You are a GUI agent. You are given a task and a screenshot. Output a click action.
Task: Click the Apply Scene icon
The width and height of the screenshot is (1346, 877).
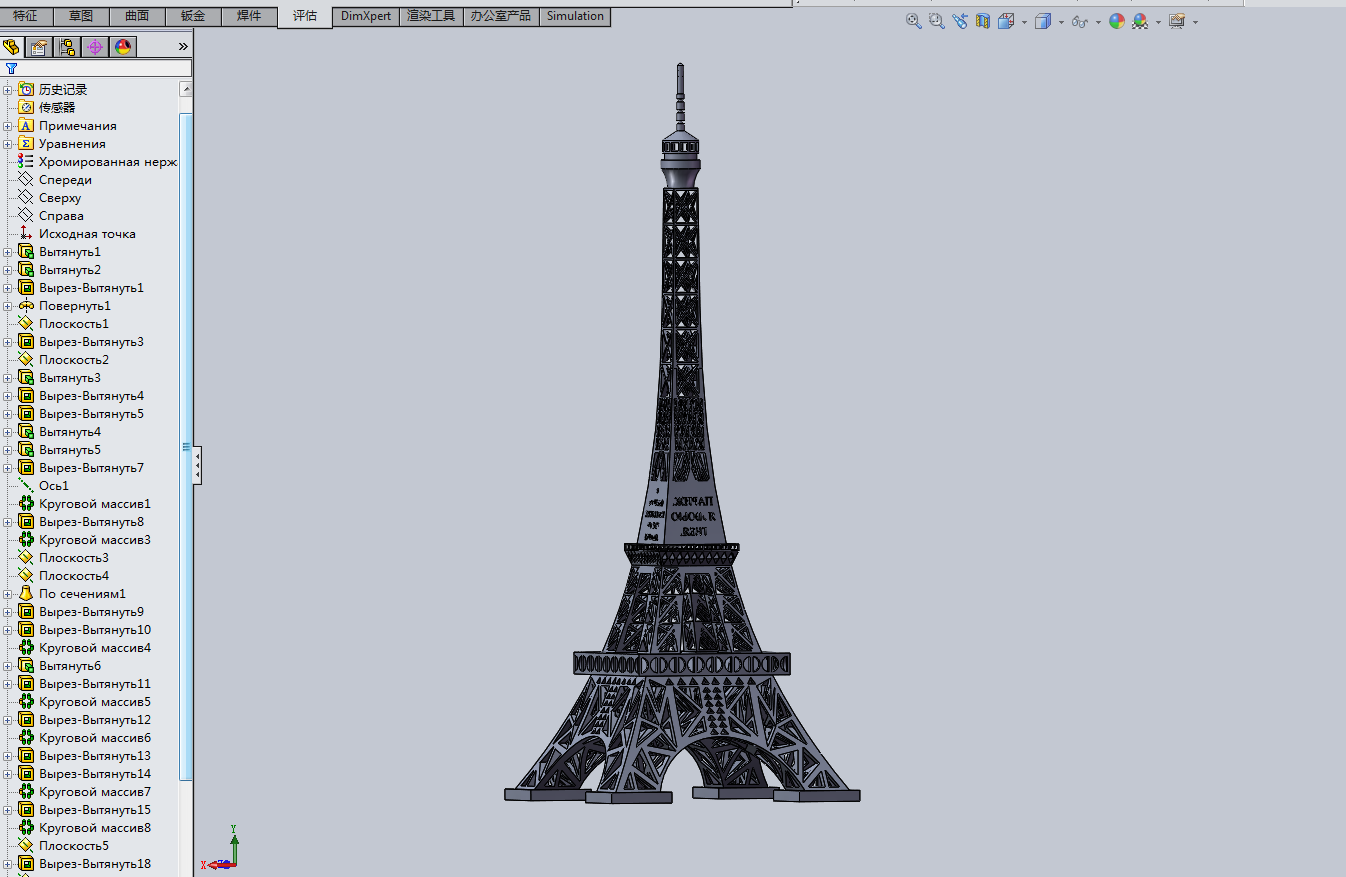(x=1140, y=21)
